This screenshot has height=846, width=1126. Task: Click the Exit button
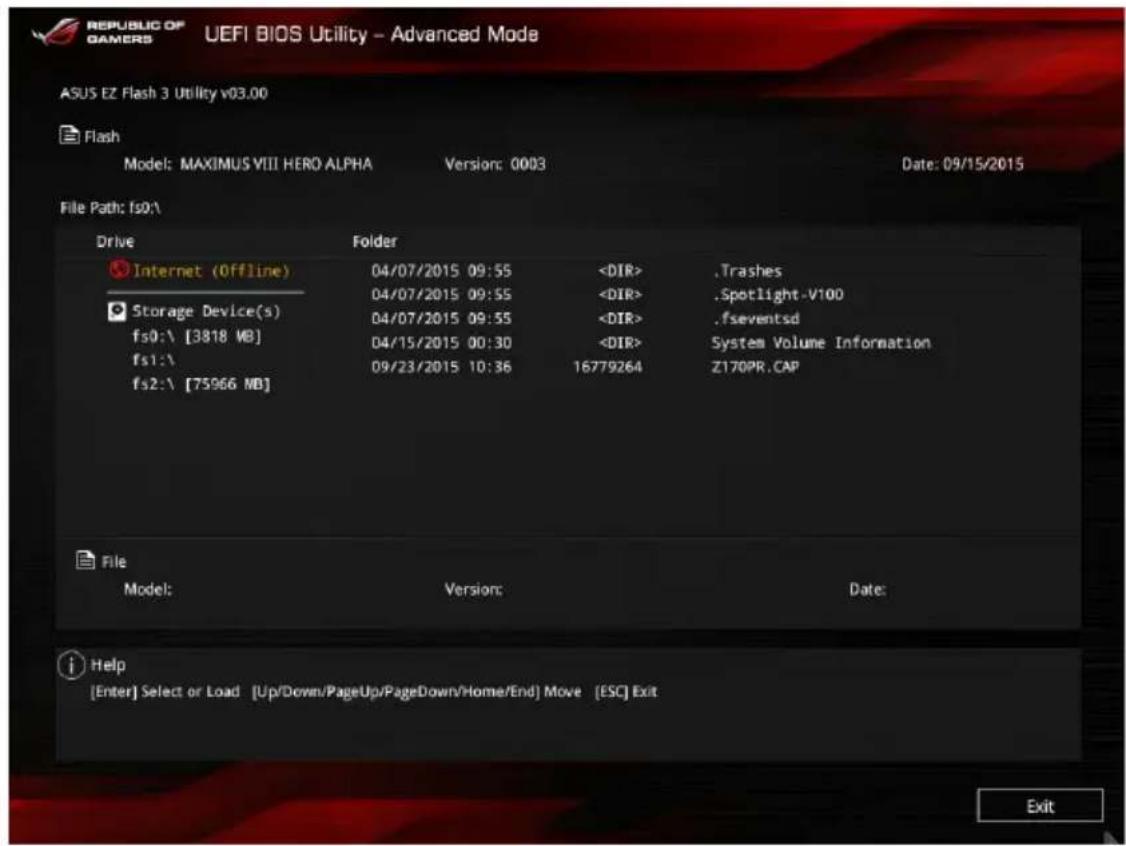pos(1040,805)
